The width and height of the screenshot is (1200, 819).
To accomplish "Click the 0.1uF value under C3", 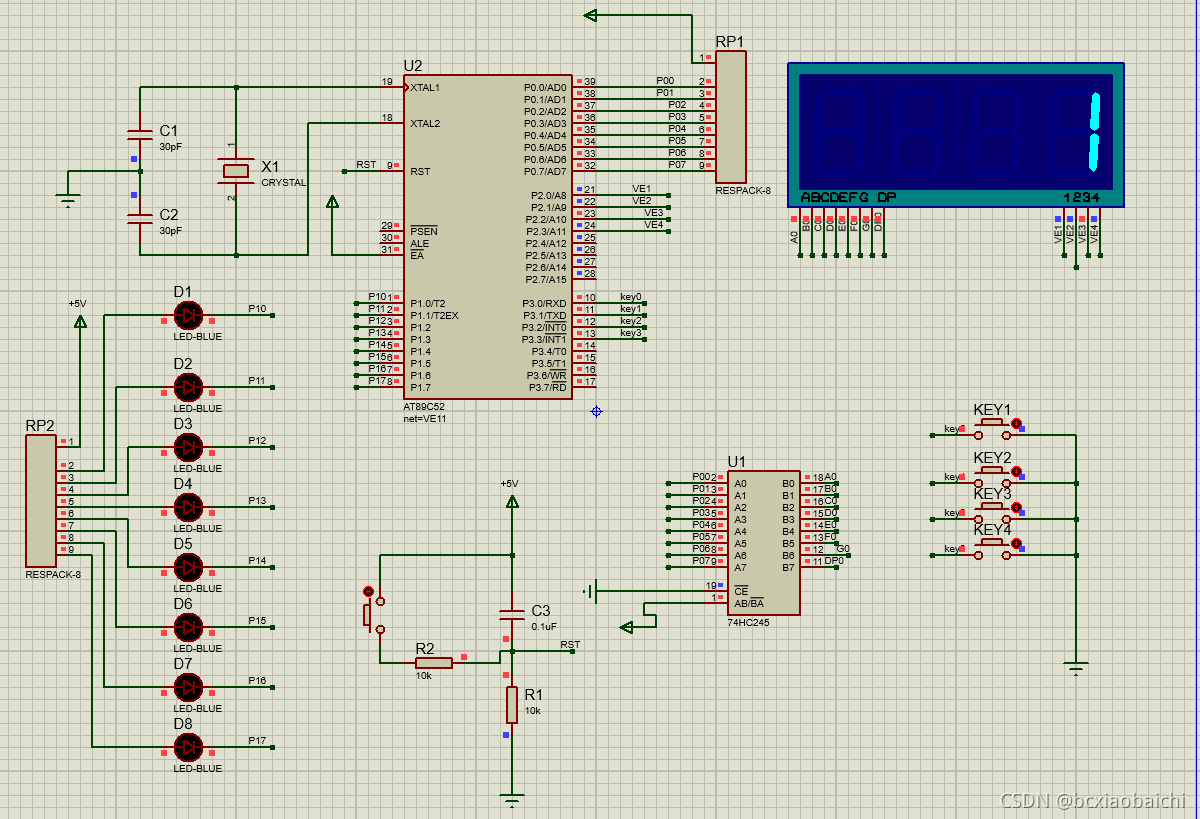I will (x=544, y=627).
